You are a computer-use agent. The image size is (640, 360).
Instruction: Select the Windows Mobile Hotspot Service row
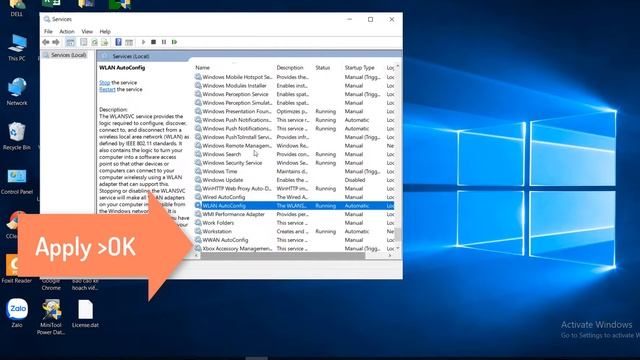(294, 77)
